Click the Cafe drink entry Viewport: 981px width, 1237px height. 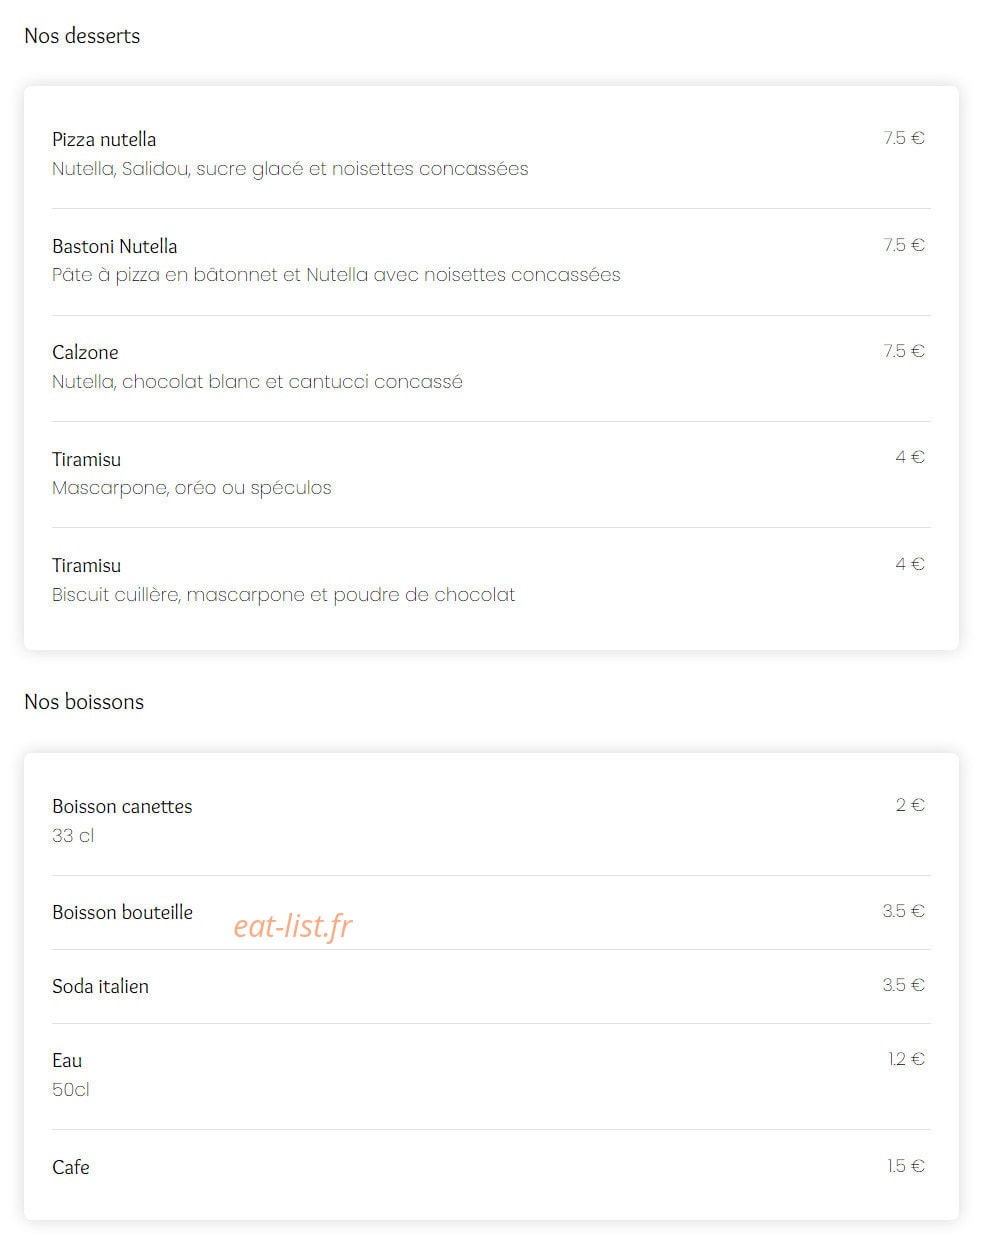(x=491, y=1167)
